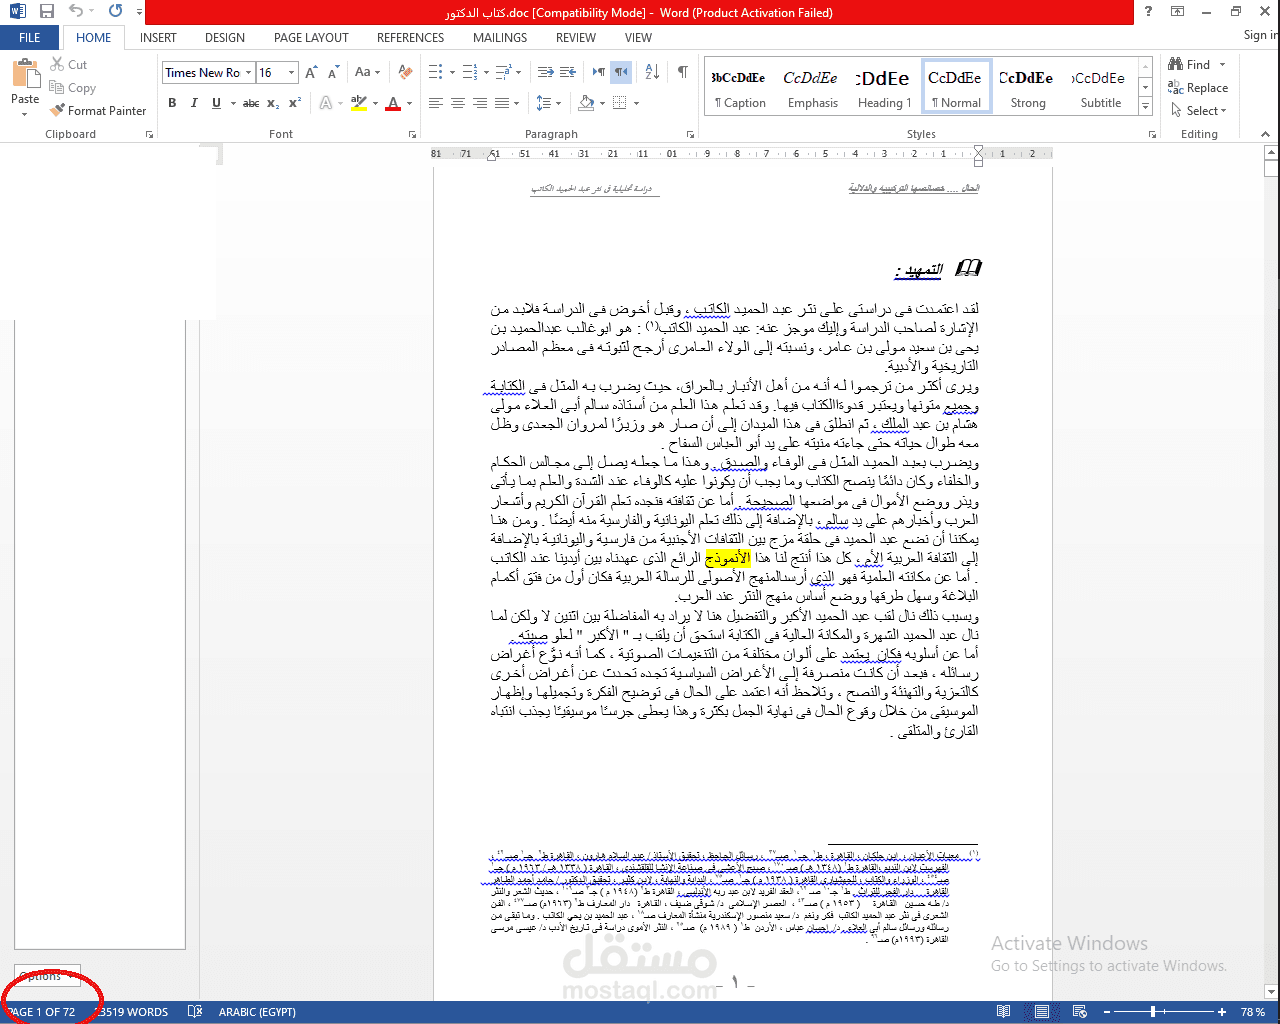
Task: Click the Redo icon in quick access toolbar
Action: (115, 12)
